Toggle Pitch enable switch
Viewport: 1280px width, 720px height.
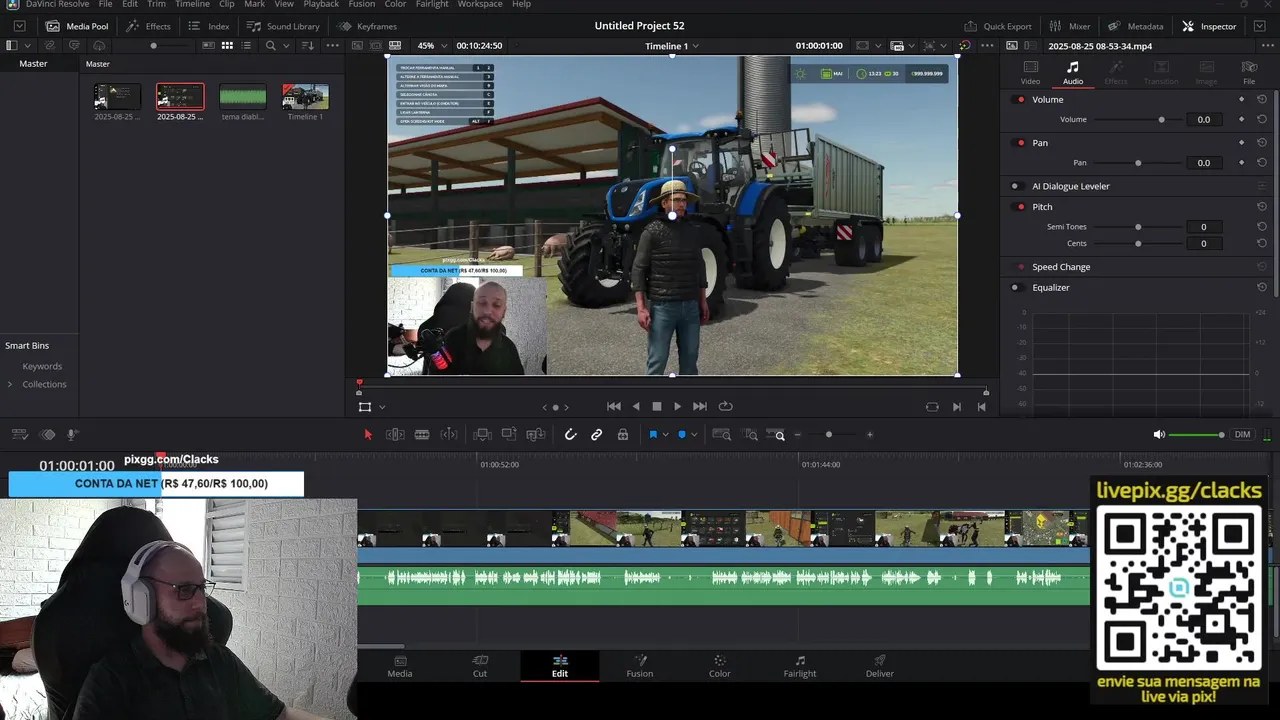(1020, 207)
